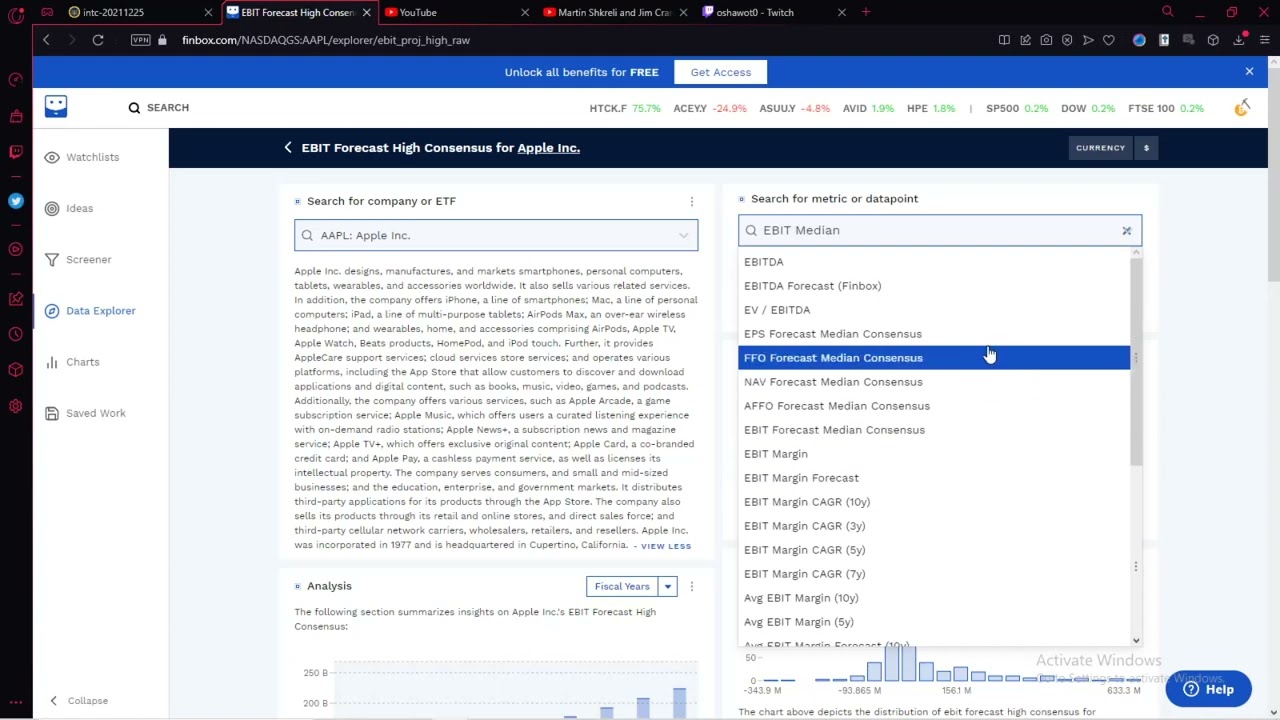Open company search panel options dots
1280x720 pixels.
tap(691, 201)
